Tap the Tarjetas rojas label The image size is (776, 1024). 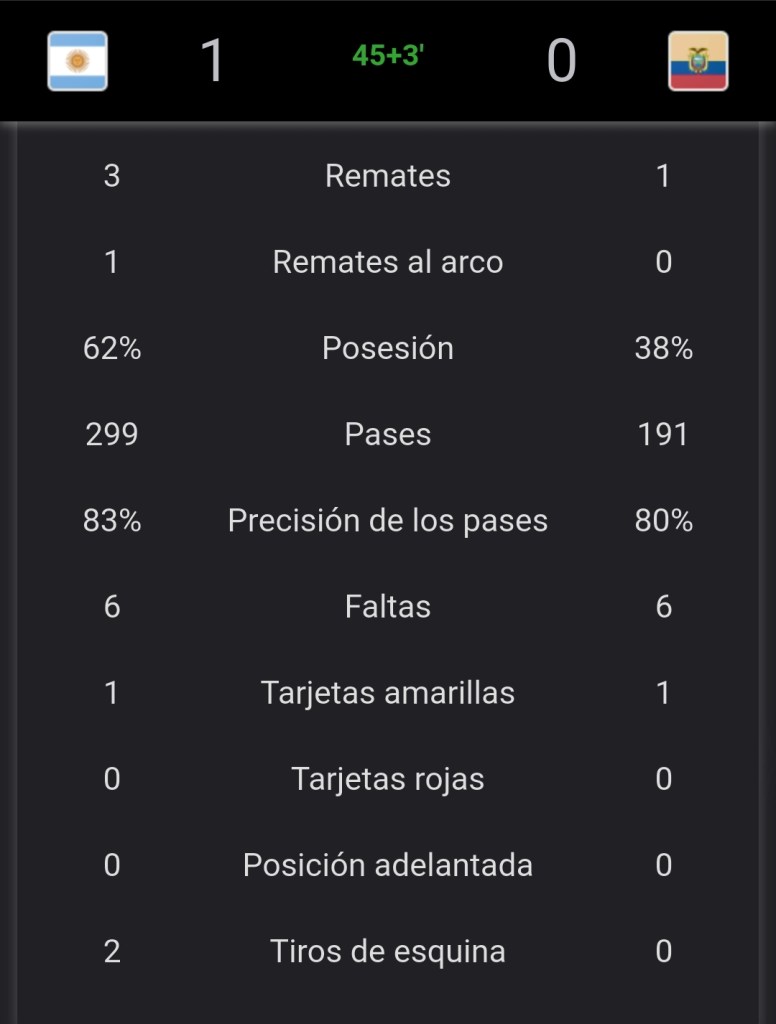point(388,778)
